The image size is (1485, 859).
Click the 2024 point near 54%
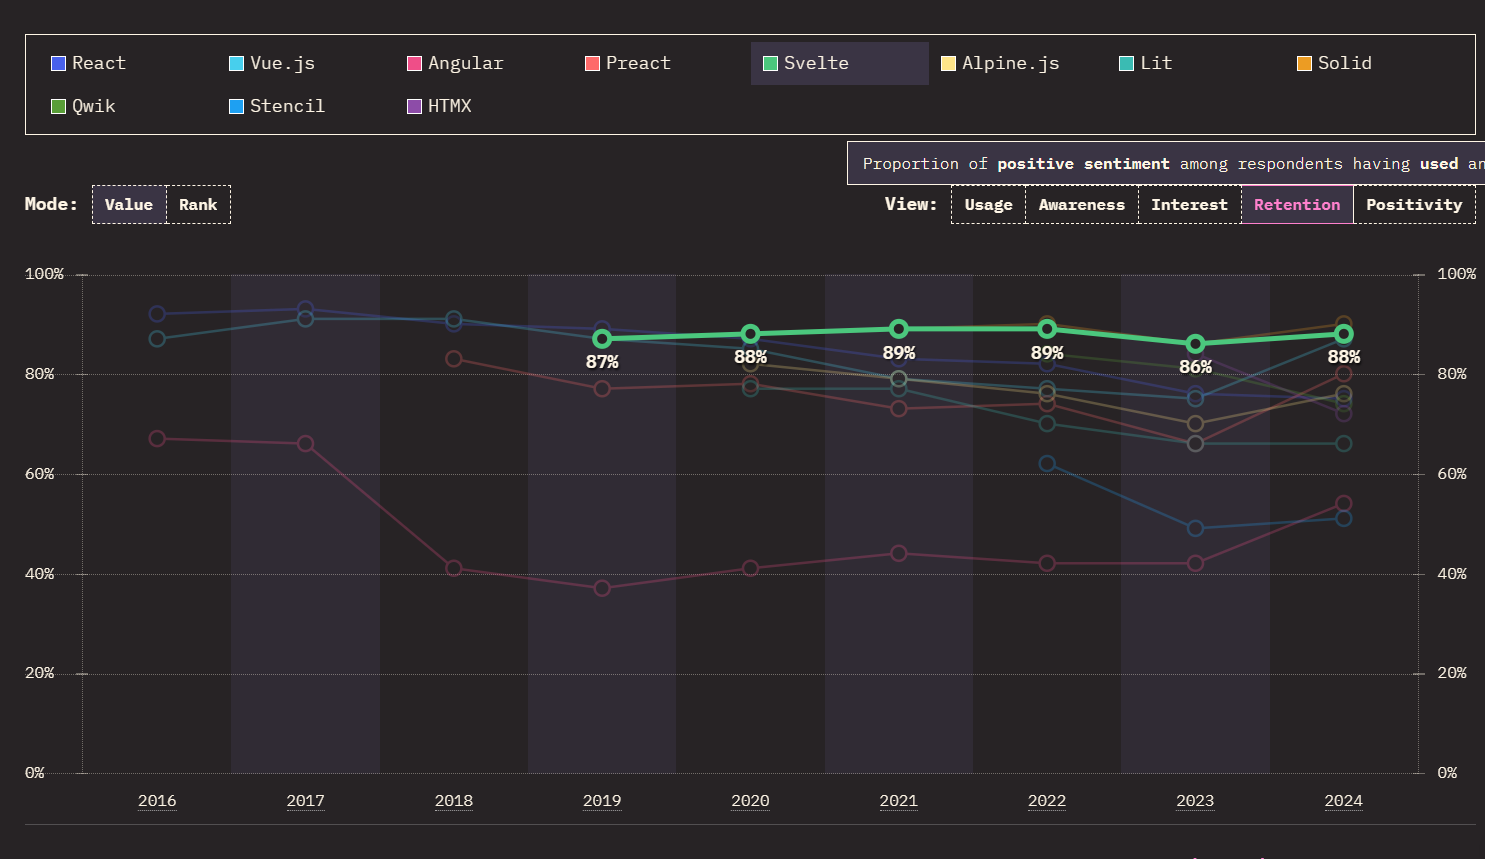tap(1344, 504)
